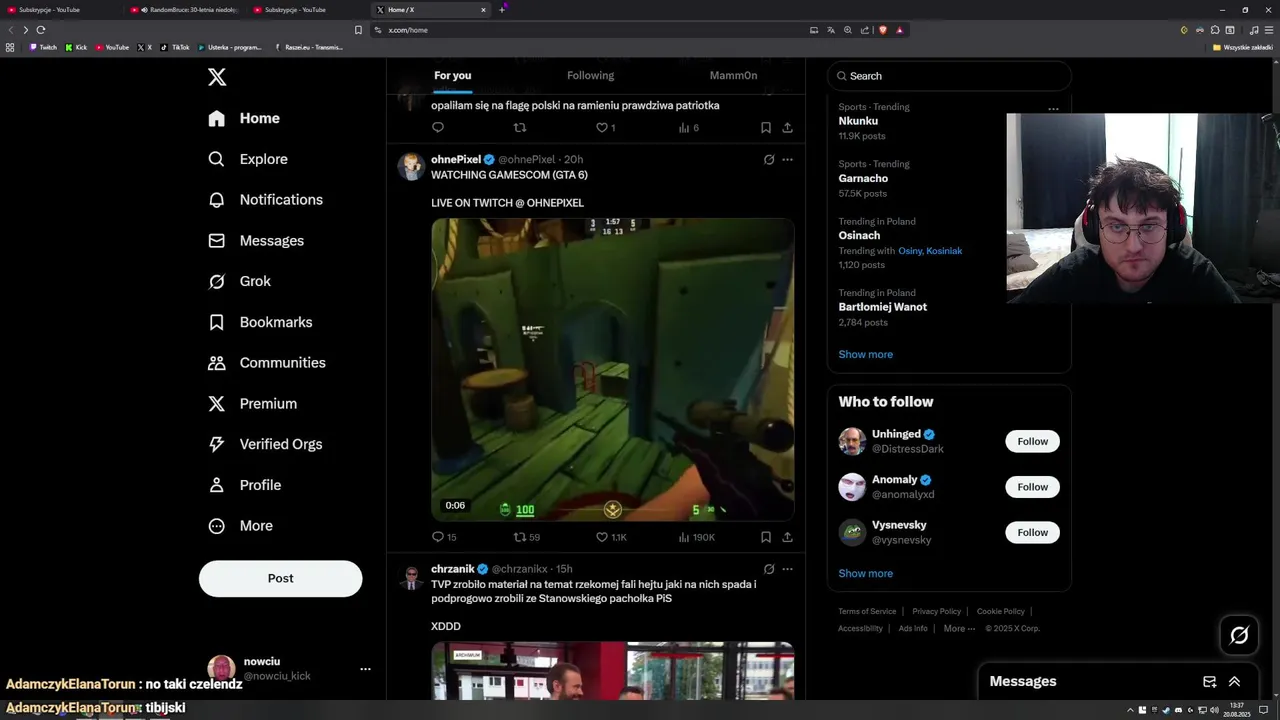
Task: Open the More menu in sidebar
Action: click(x=241, y=526)
